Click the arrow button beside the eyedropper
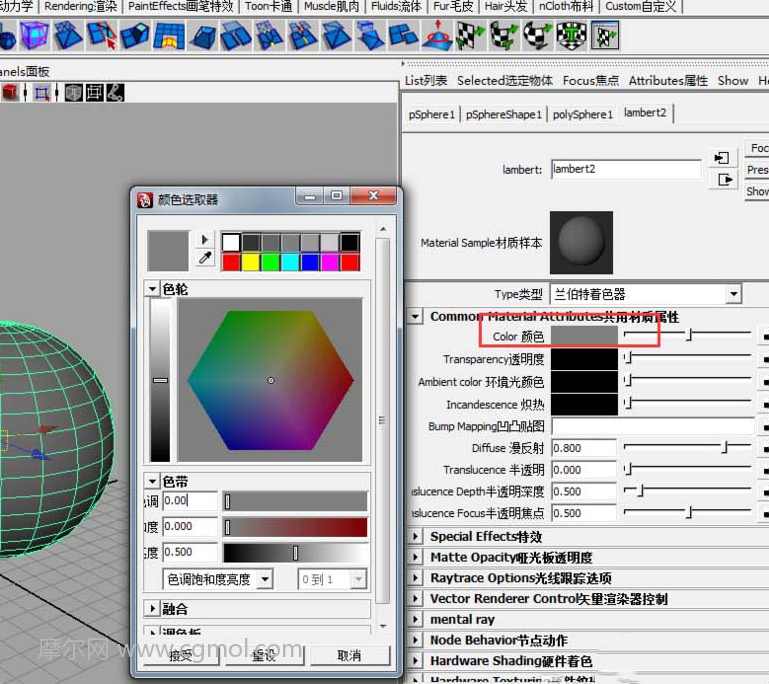 click(205, 240)
